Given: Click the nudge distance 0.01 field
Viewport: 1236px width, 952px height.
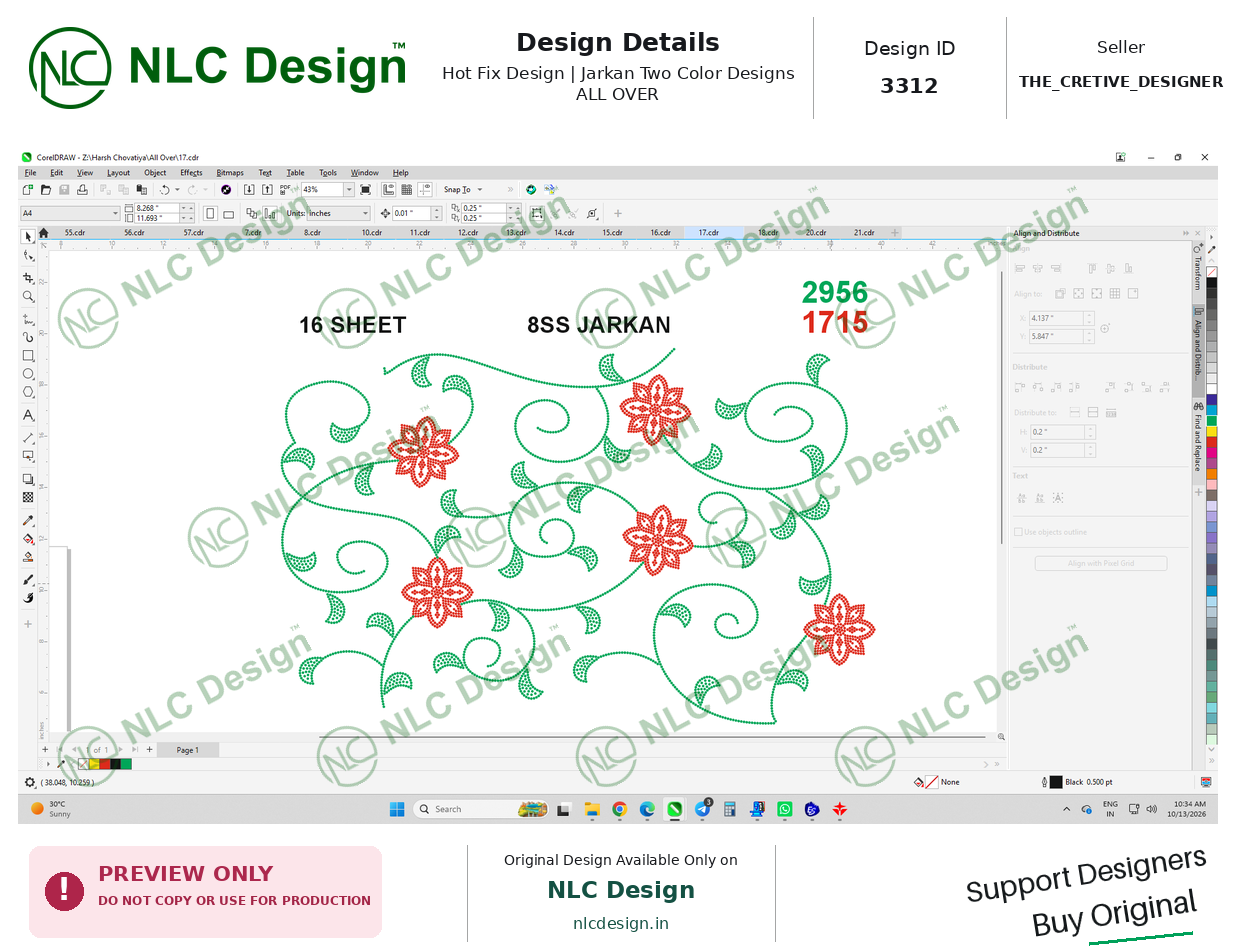Looking at the screenshot, I should [411, 213].
